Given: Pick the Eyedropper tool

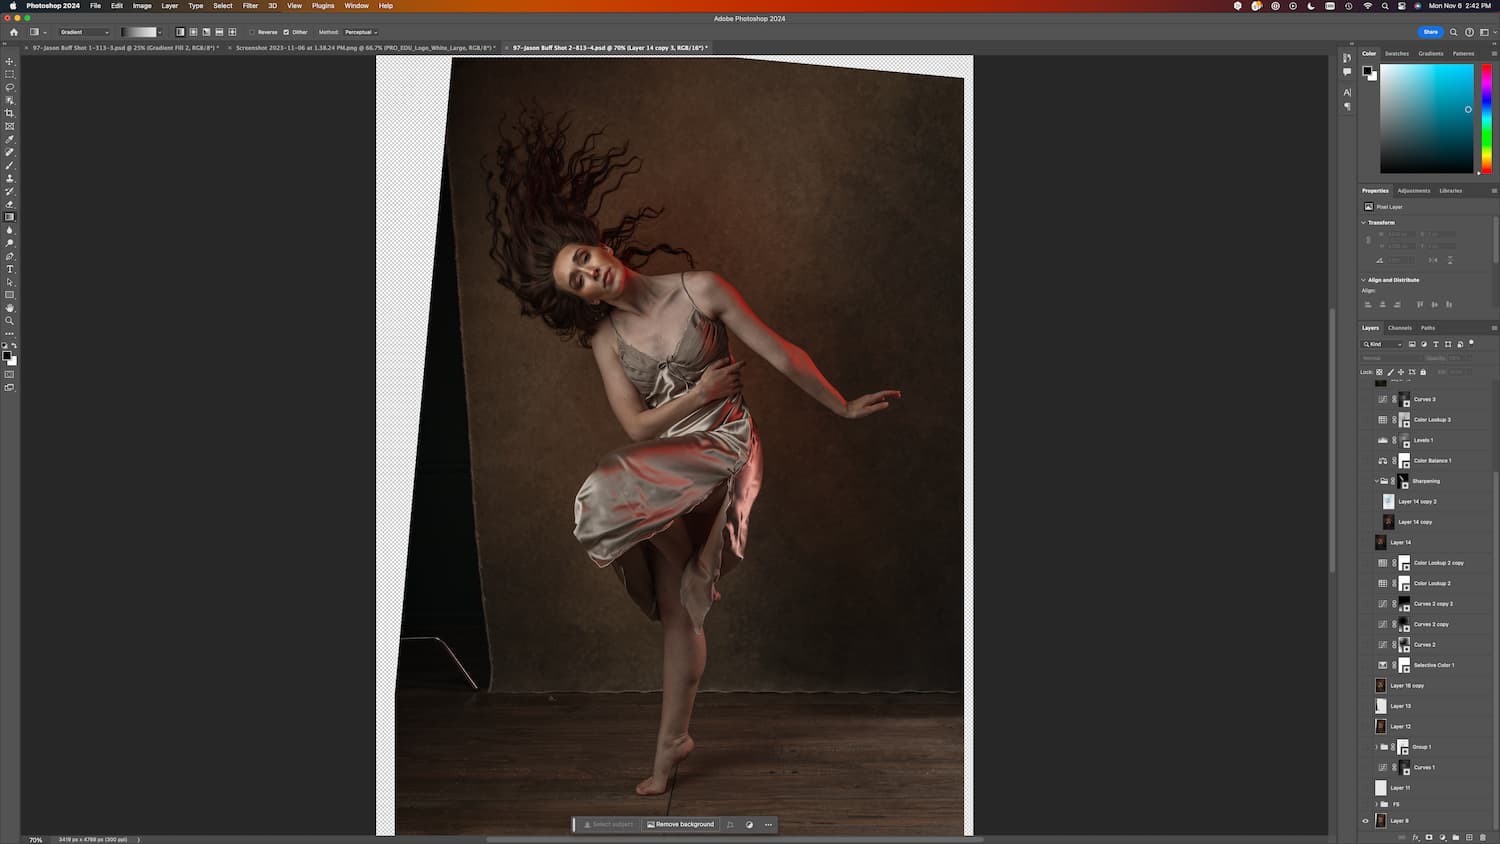Looking at the screenshot, I should coord(10,140).
